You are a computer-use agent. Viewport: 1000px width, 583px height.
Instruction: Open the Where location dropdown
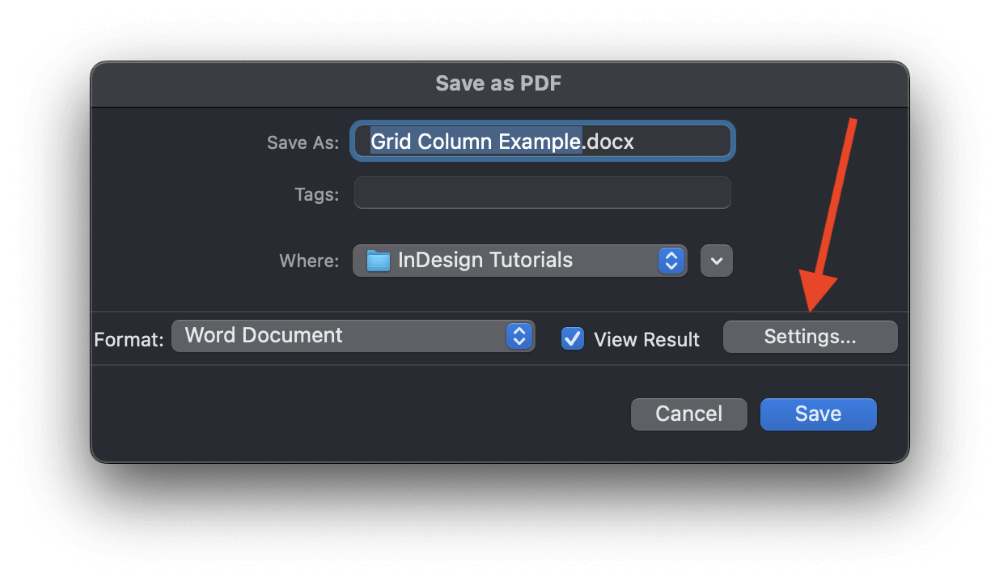click(x=520, y=260)
